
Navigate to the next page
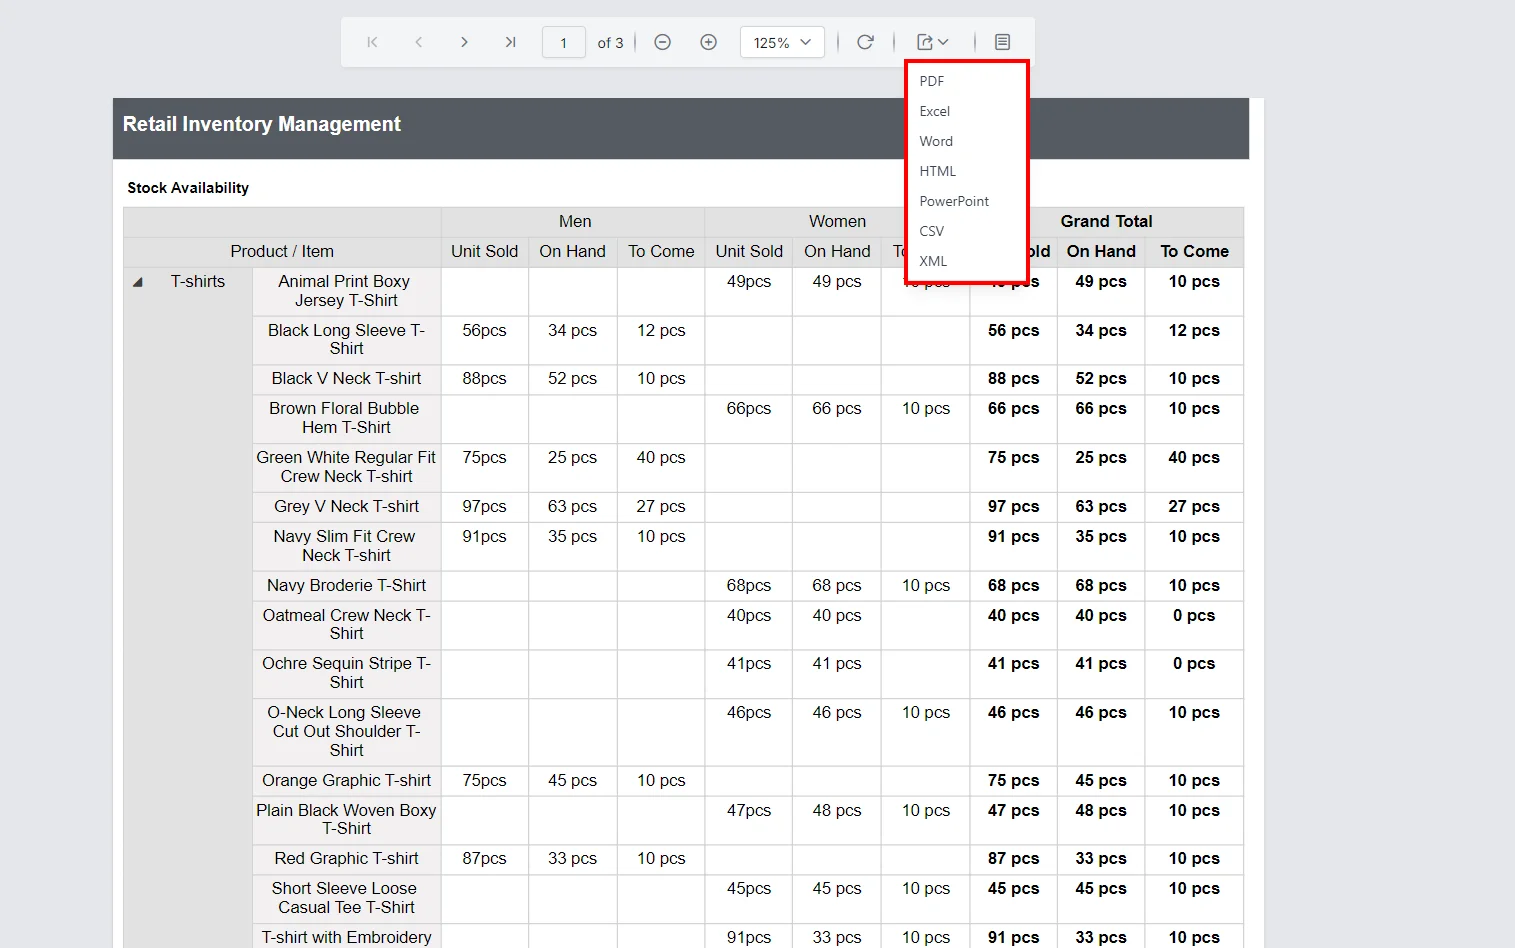(x=464, y=42)
